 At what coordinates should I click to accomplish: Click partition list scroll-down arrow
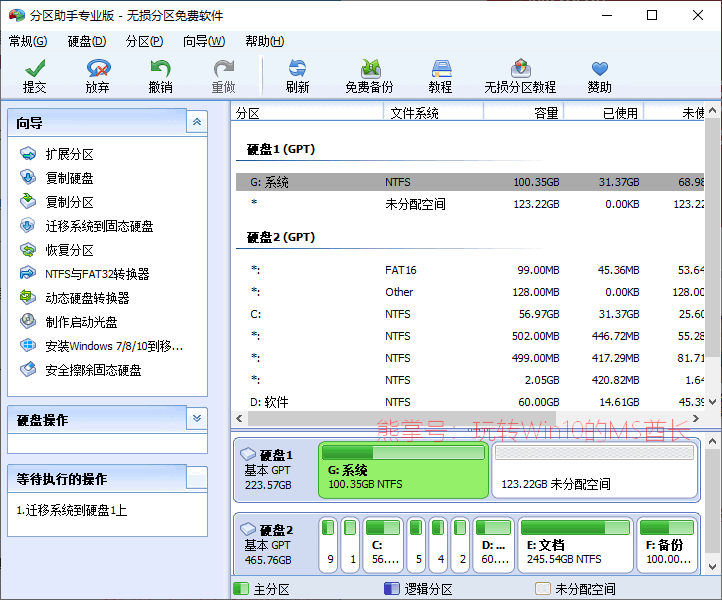pyautogui.click(x=712, y=402)
